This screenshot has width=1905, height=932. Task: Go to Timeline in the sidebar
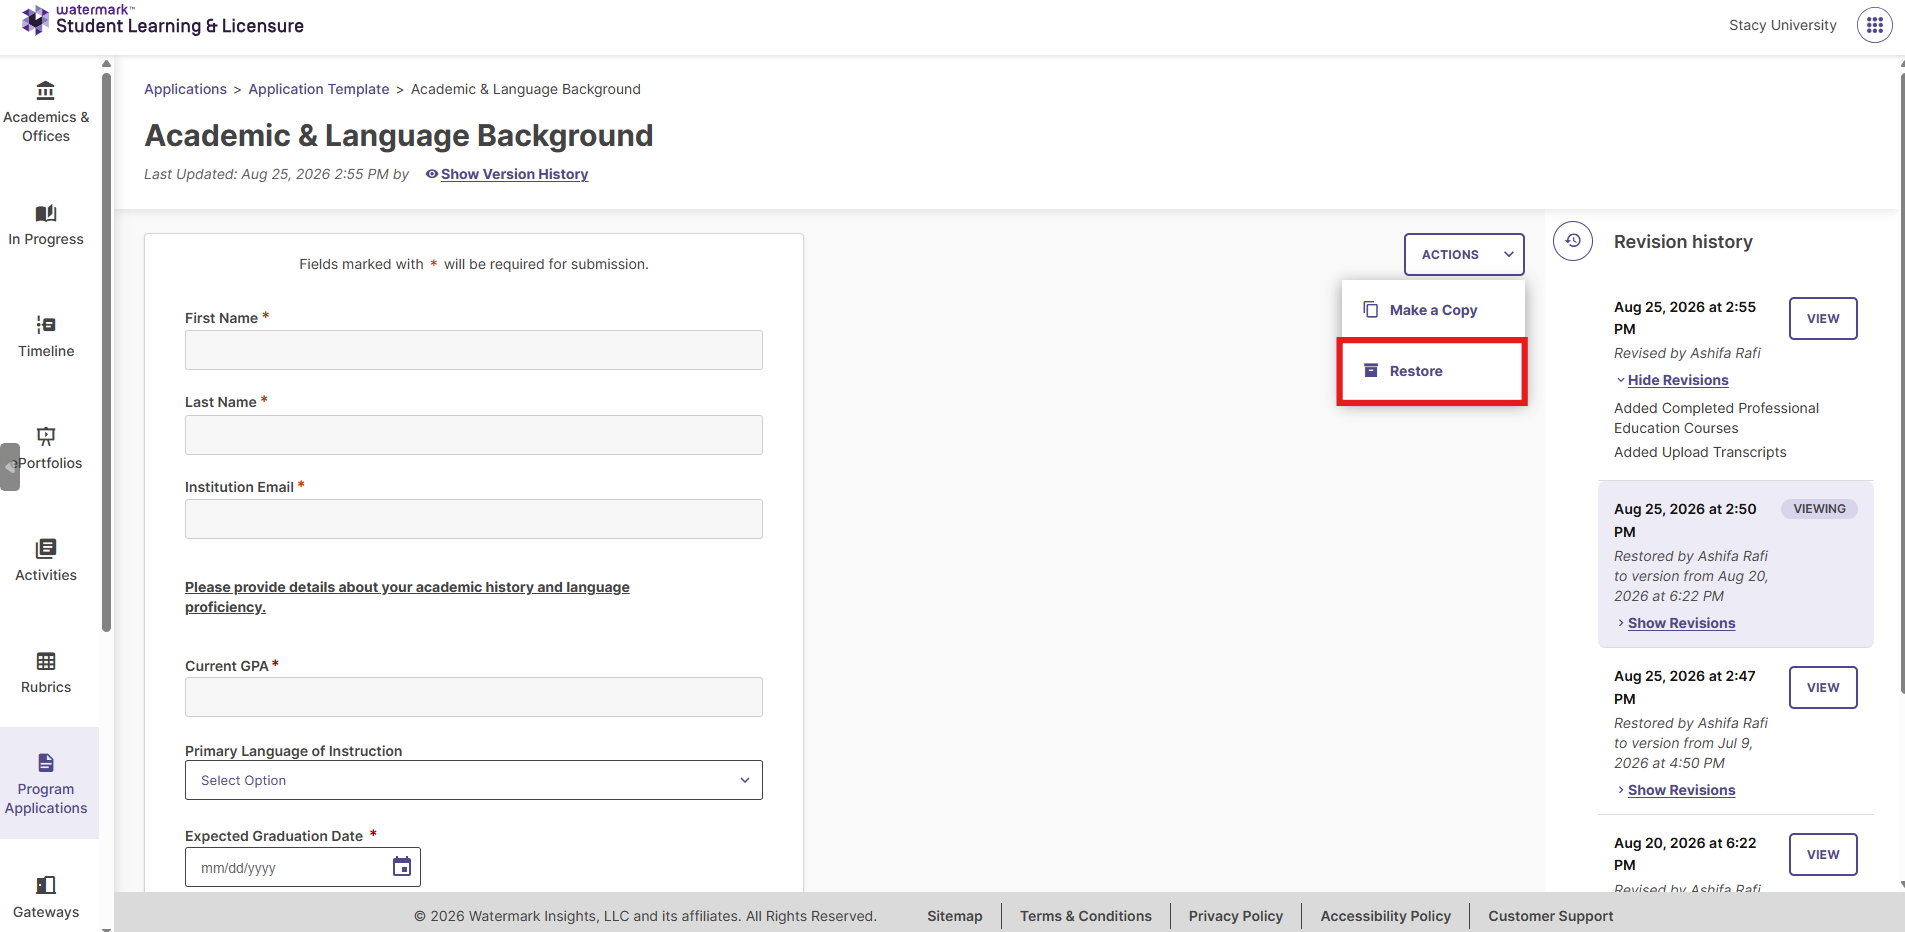pyautogui.click(x=46, y=337)
